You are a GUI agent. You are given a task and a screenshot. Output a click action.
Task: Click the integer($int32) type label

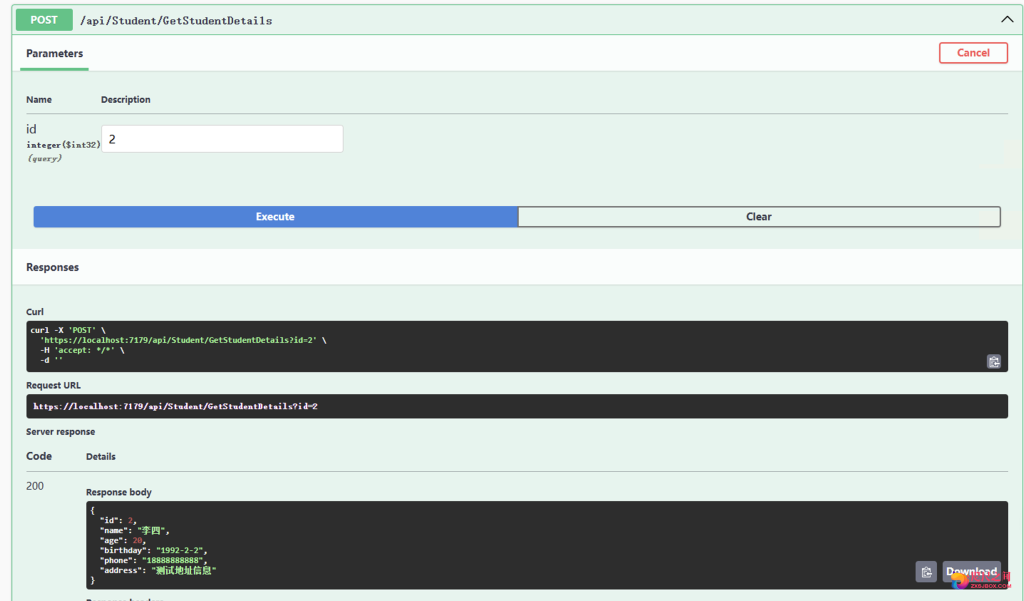63,145
